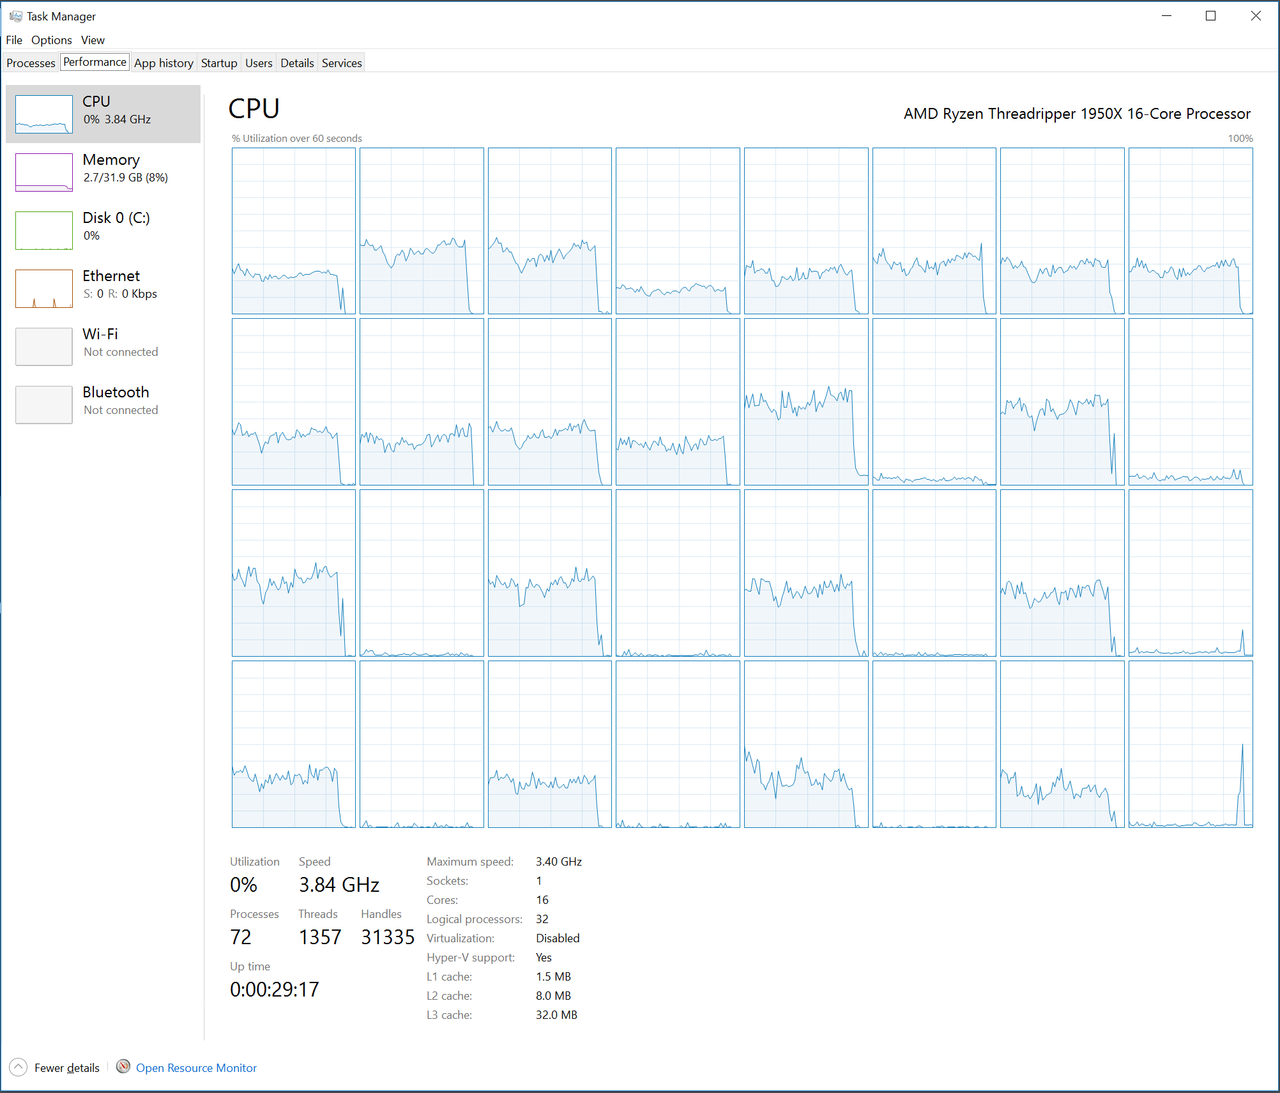
Task: Click the AMD Ryzen Threadripper 1950X processor name
Action: pyautogui.click(x=1077, y=114)
